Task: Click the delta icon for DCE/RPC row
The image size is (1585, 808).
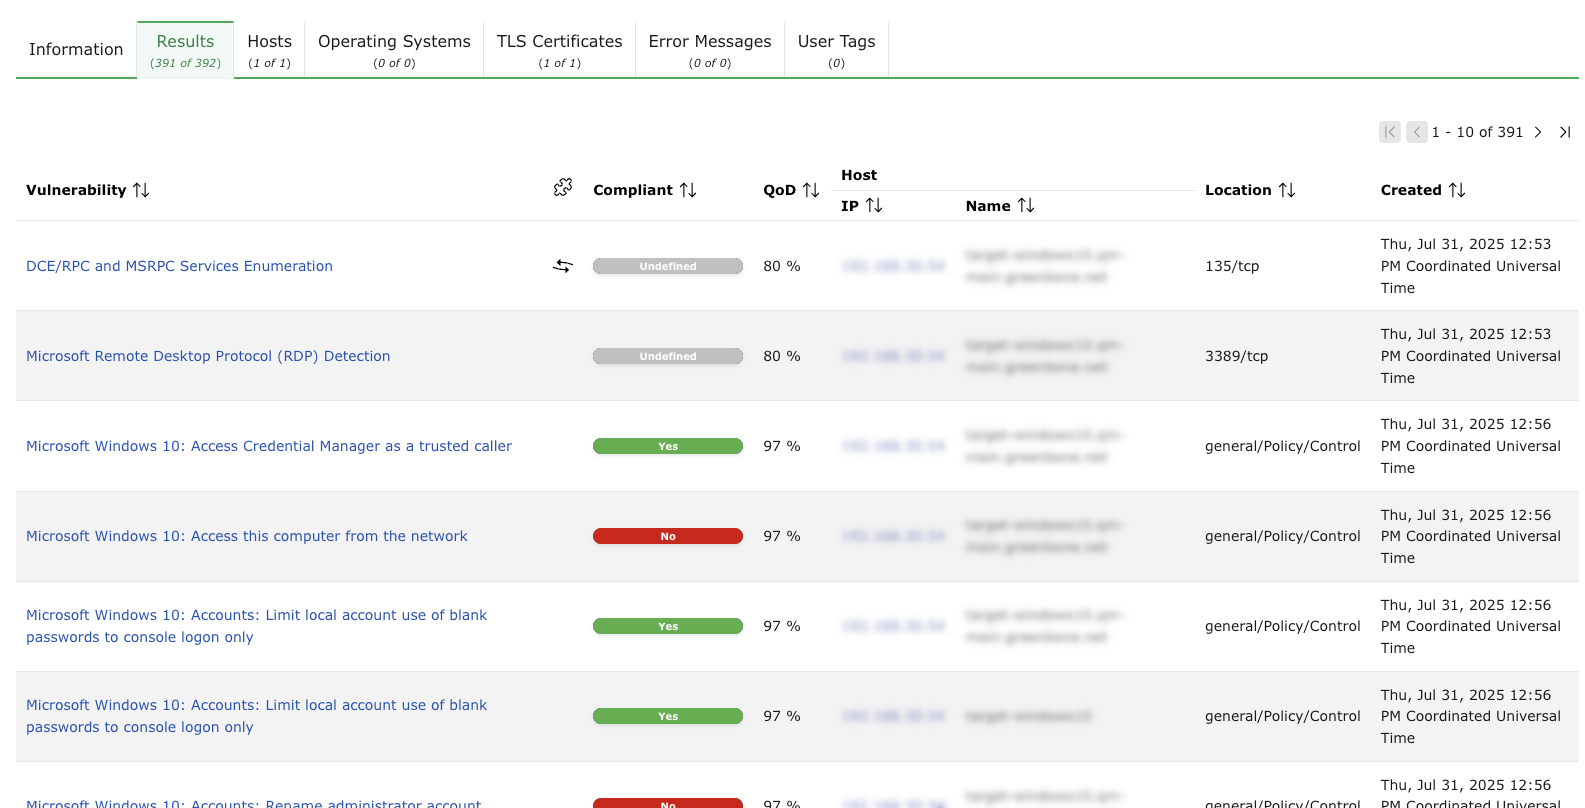Action: point(563,266)
